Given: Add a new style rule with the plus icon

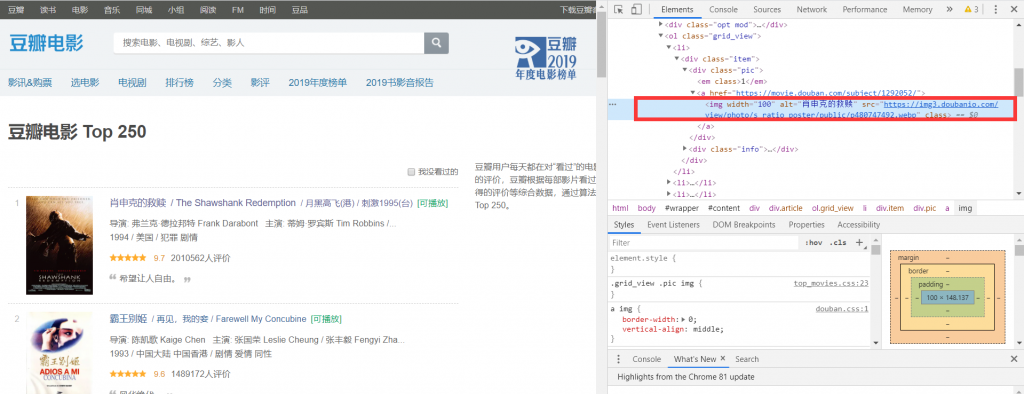Looking at the screenshot, I should pyautogui.click(x=859, y=242).
